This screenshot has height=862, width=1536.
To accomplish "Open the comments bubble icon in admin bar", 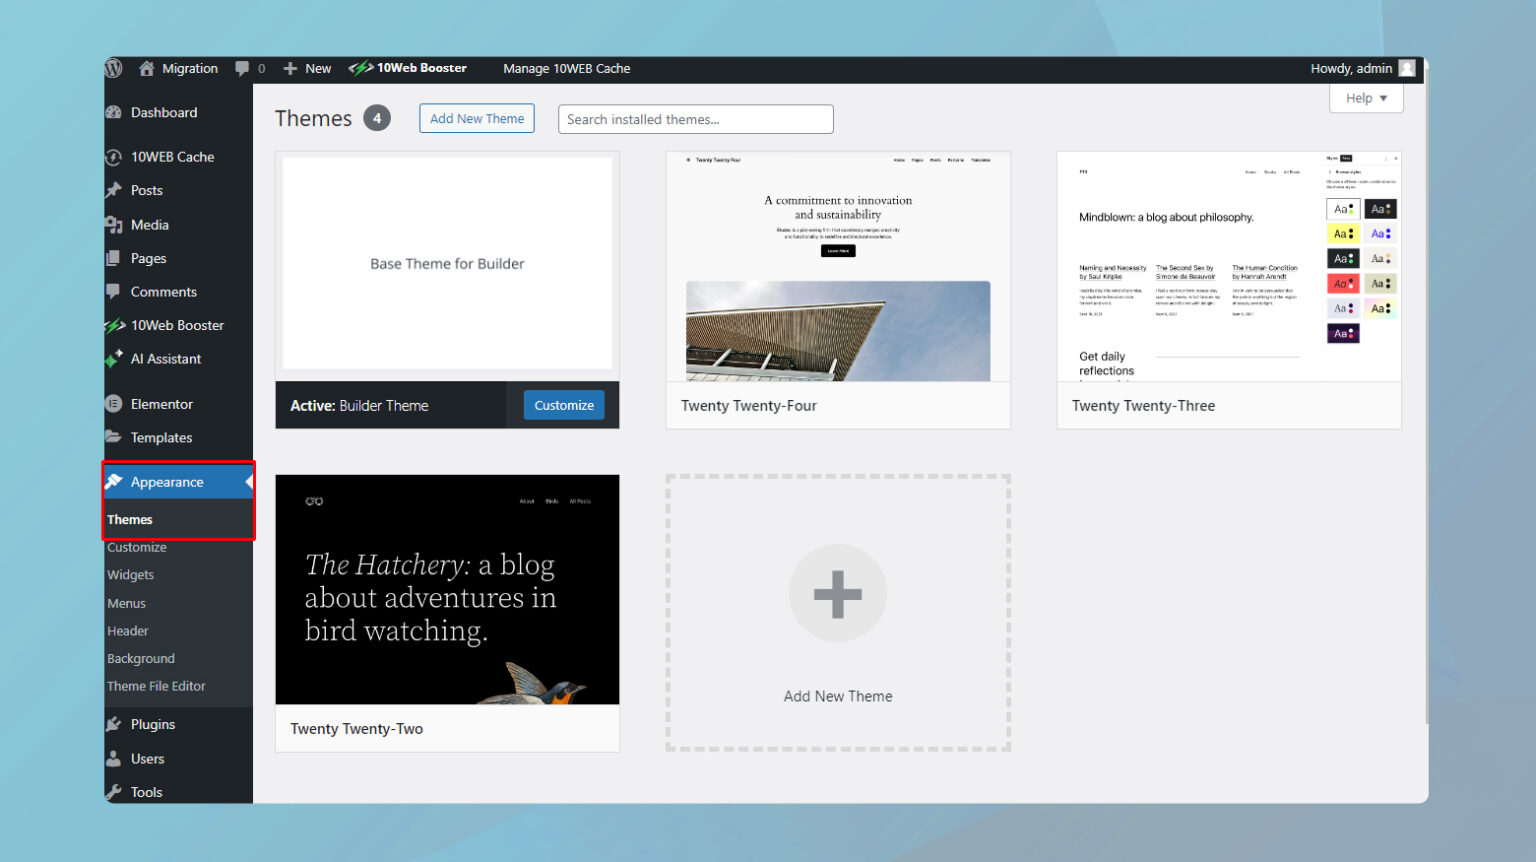I will click(x=242, y=68).
